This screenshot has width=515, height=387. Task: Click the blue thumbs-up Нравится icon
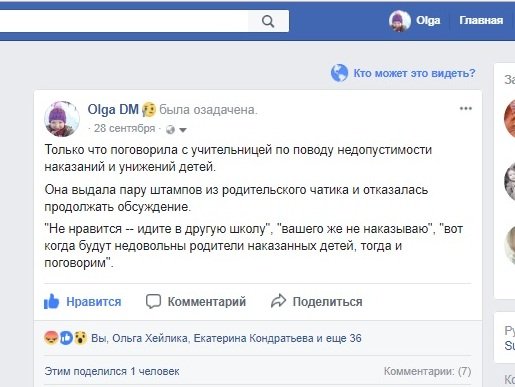[x=51, y=301]
